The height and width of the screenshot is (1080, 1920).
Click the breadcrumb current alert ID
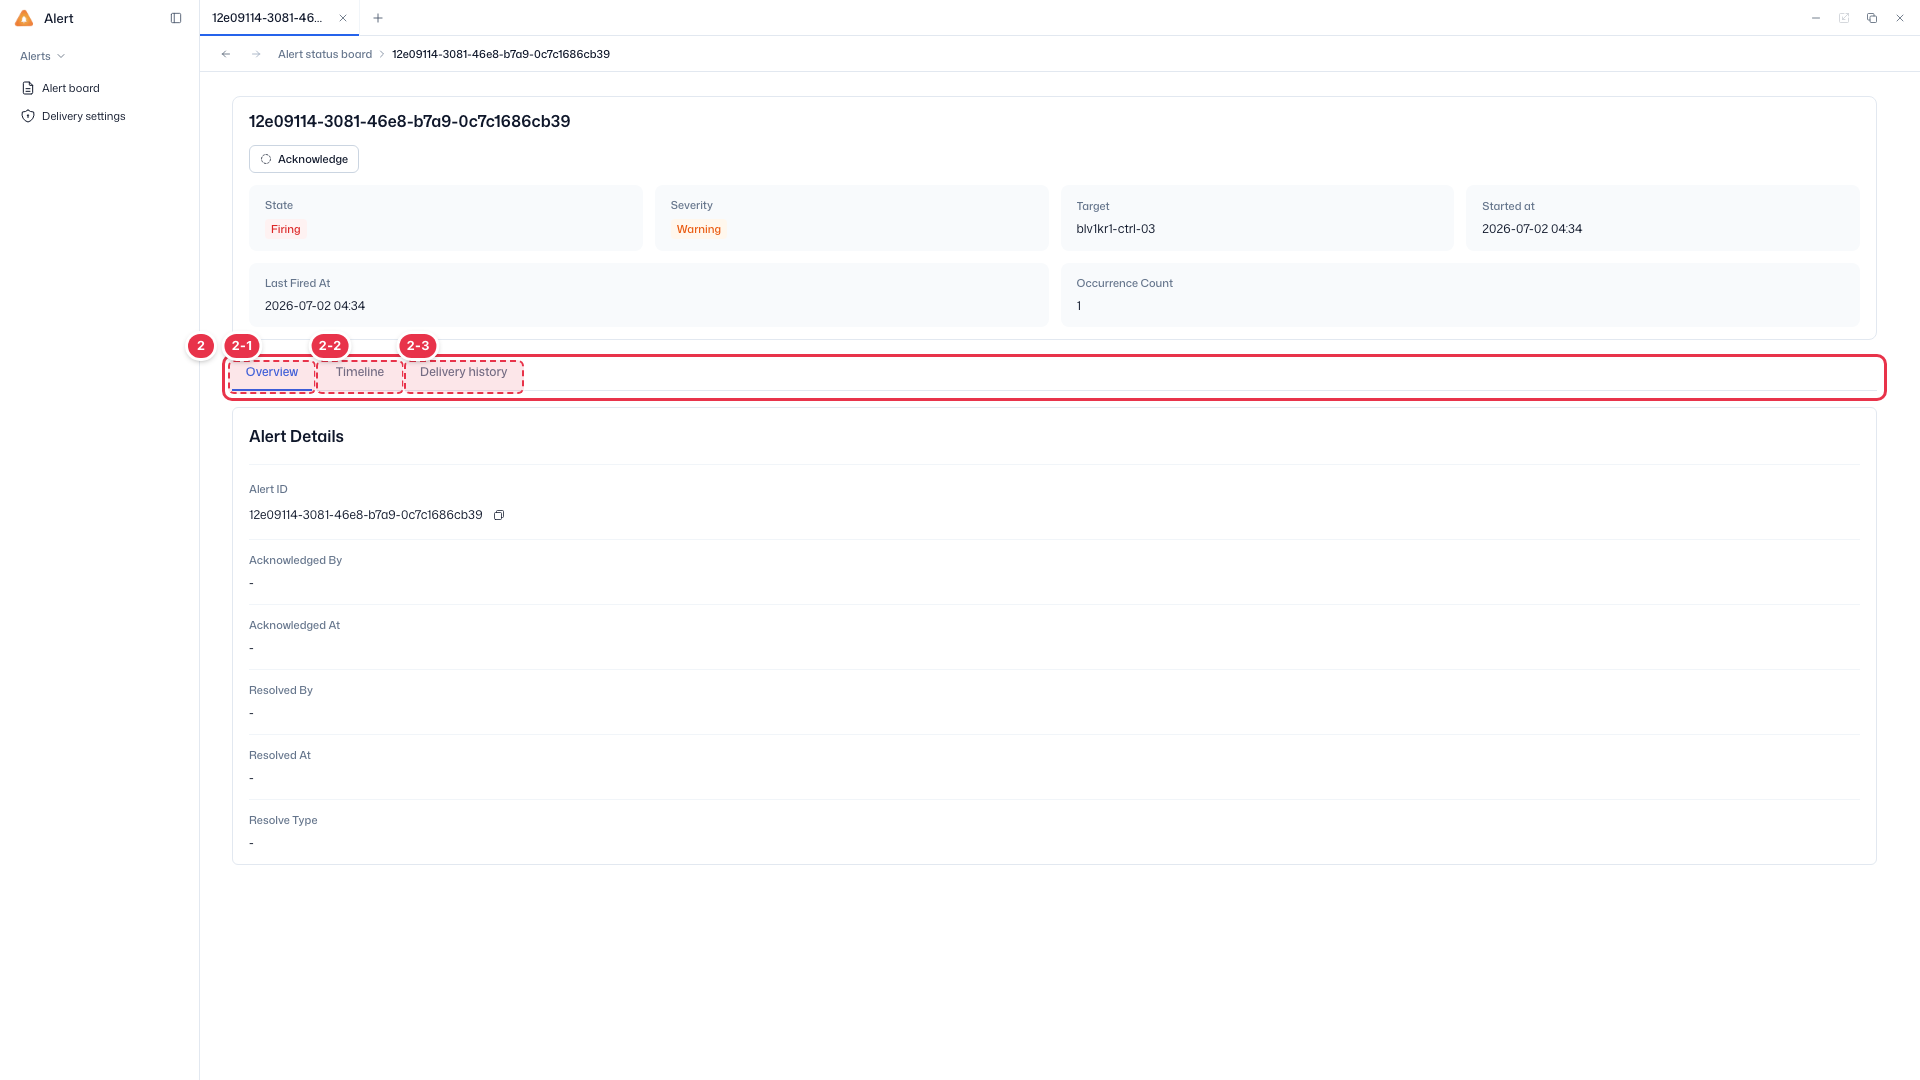point(501,54)
